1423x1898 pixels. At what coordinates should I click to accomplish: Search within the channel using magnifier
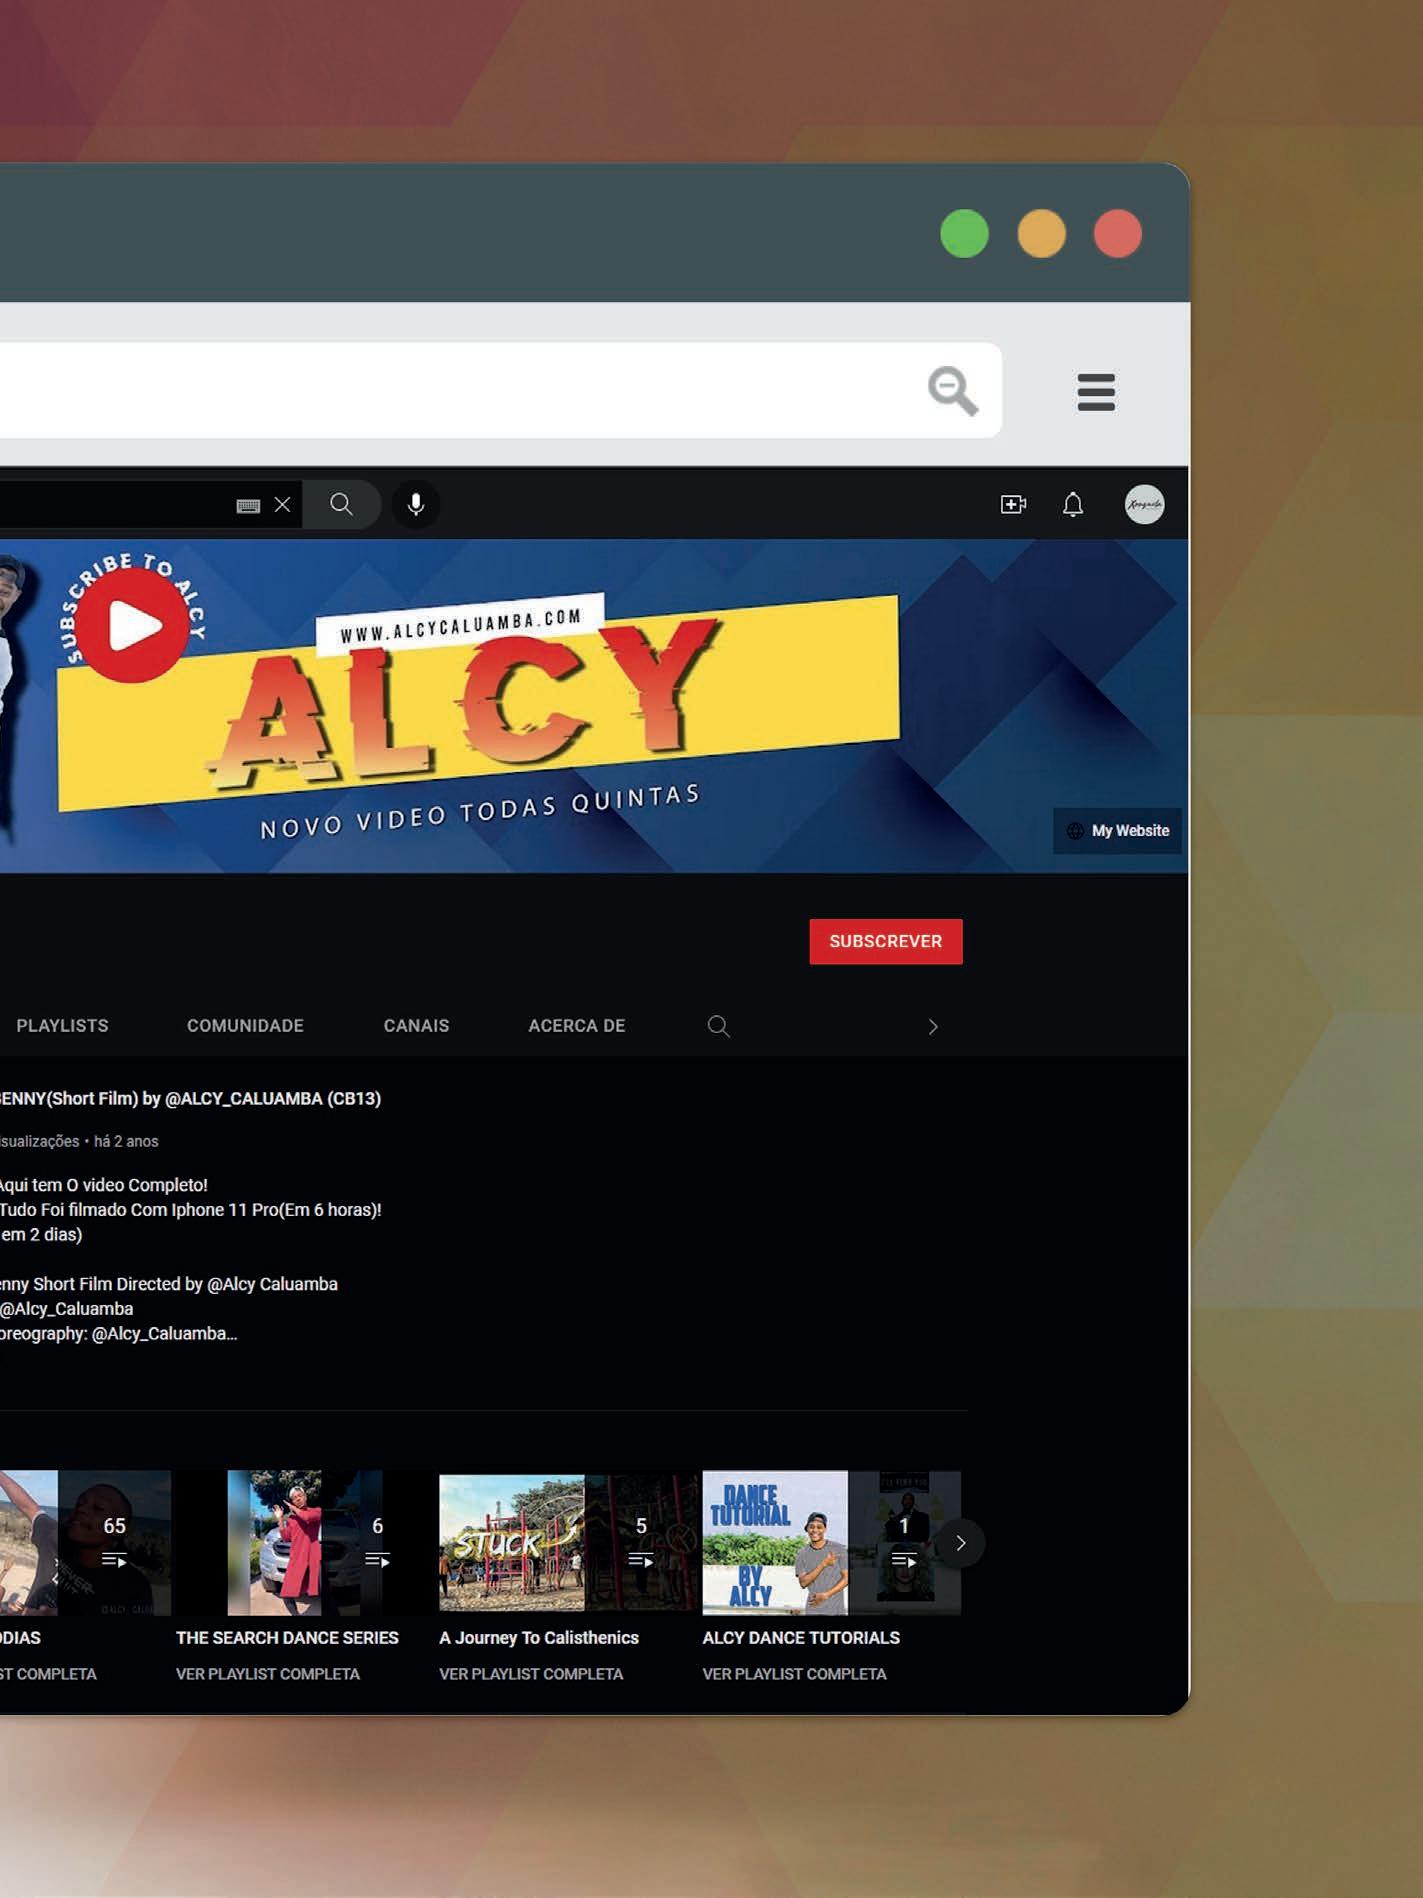[x=718, y=1026]
